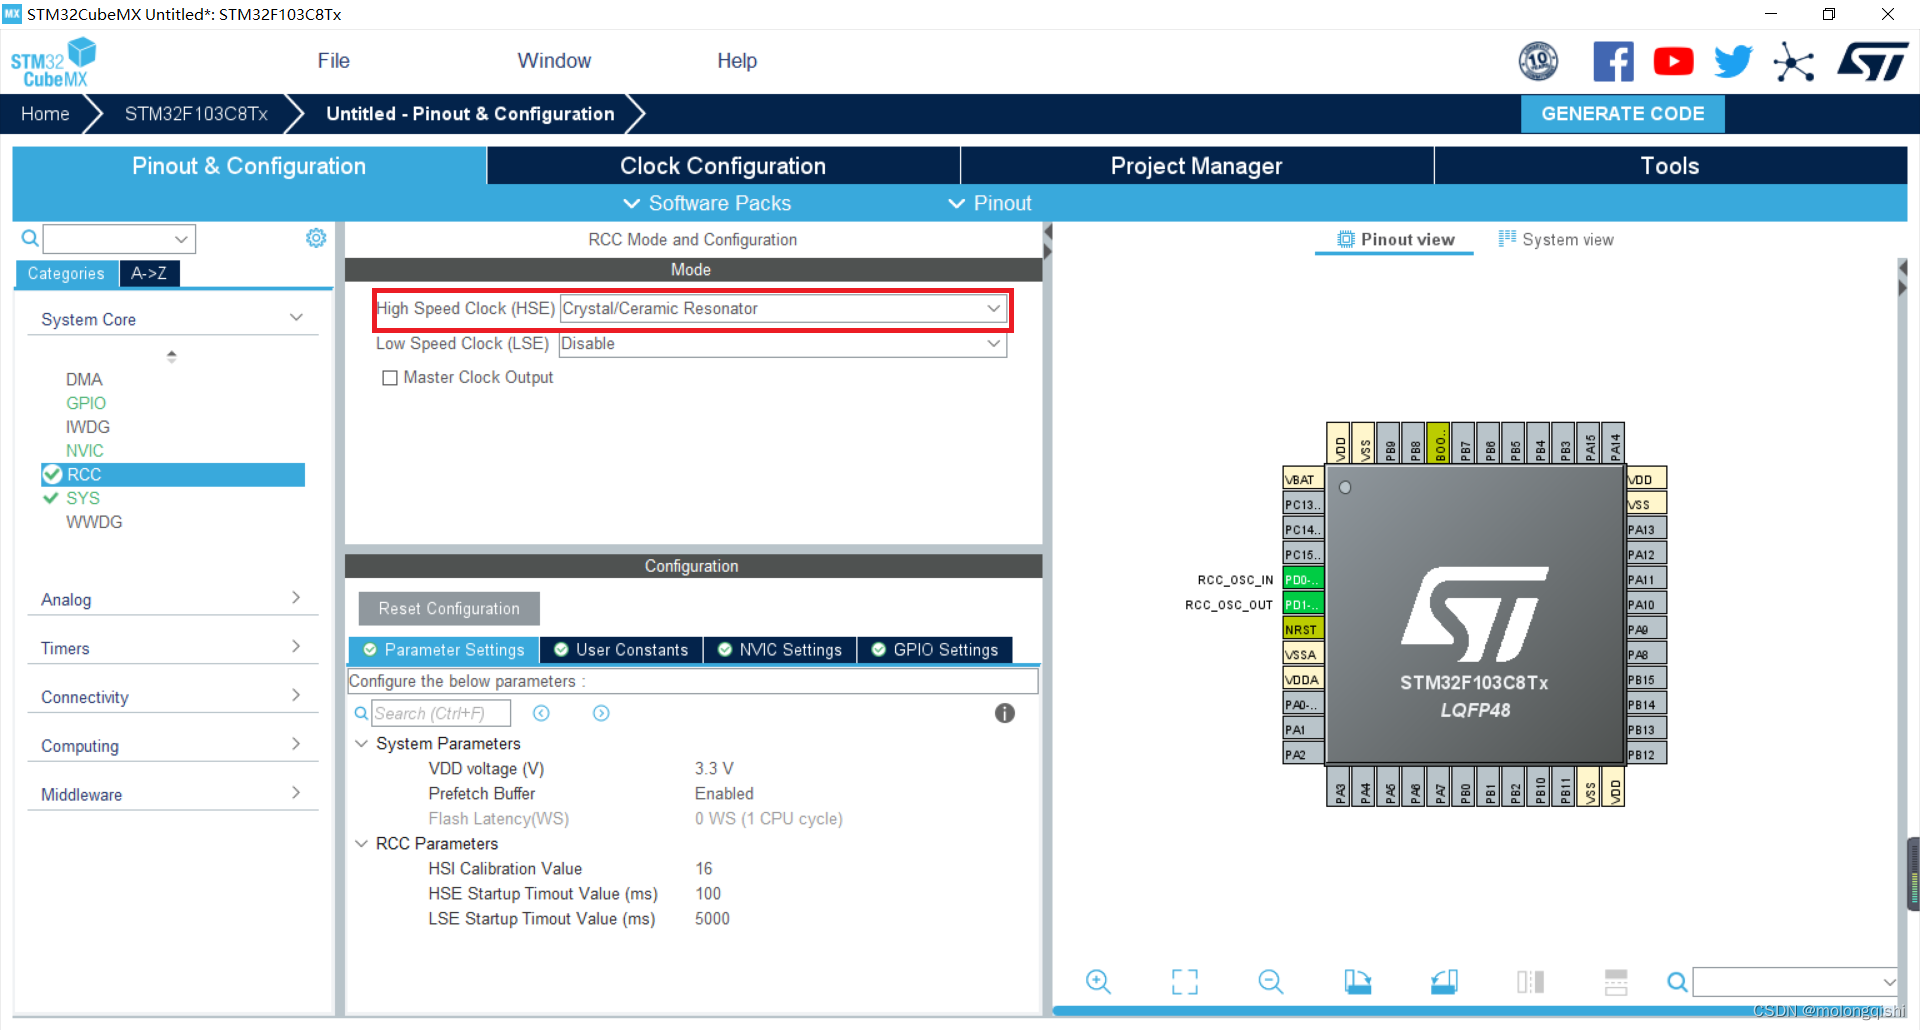Open the NVIC Settings tab

(x=780, y=650)
